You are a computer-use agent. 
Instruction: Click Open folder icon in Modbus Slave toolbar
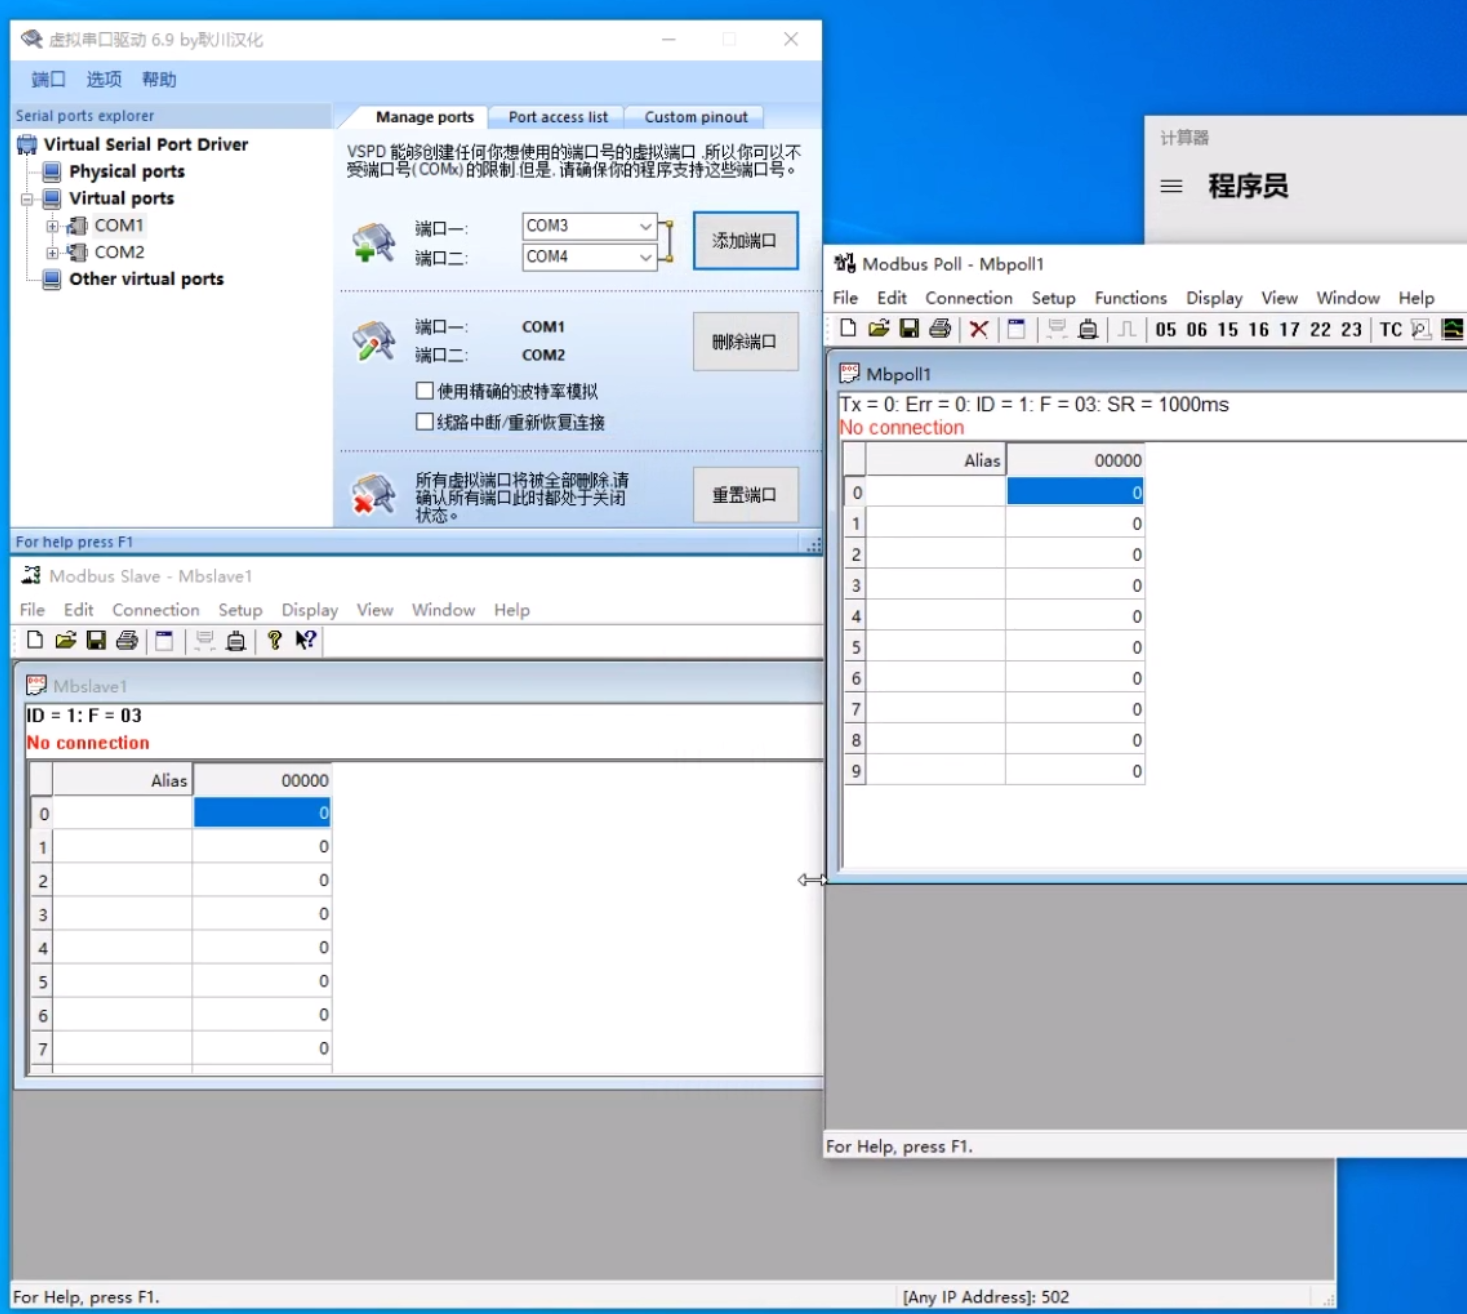(x=66, y=640)
